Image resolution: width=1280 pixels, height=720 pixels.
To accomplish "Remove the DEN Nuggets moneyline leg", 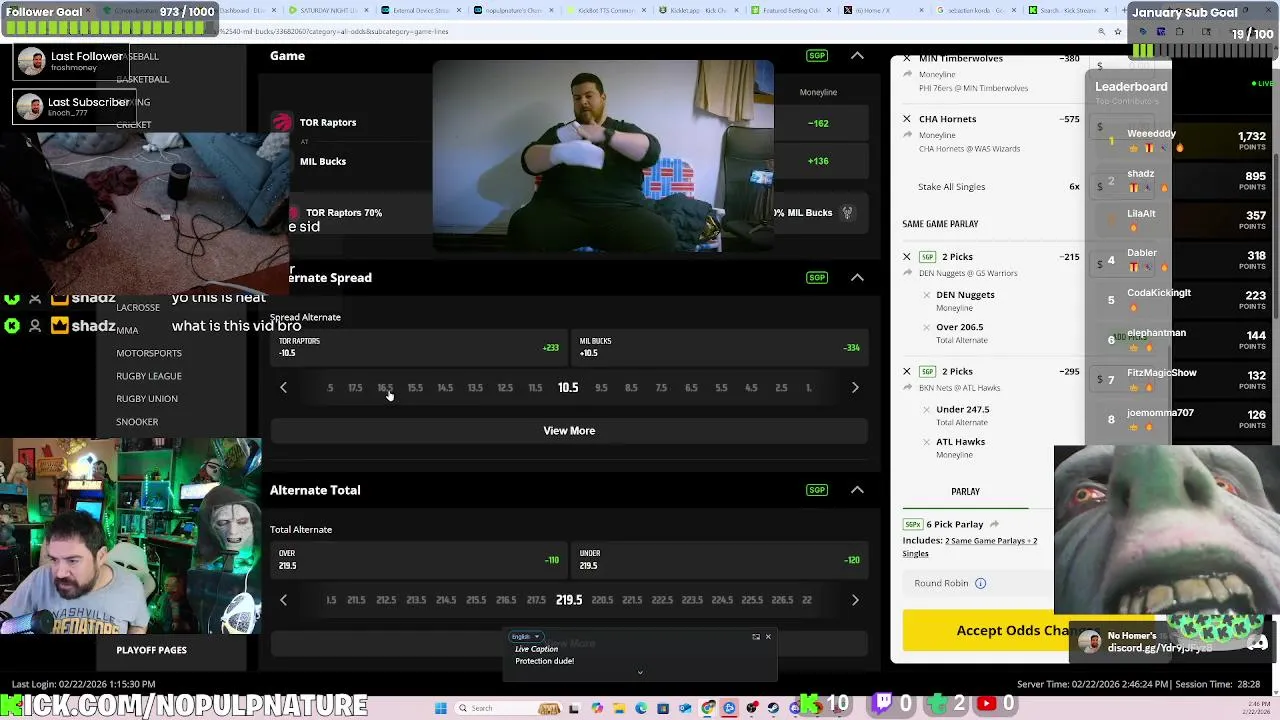I will pyautogui.click(x=926, y=295).
